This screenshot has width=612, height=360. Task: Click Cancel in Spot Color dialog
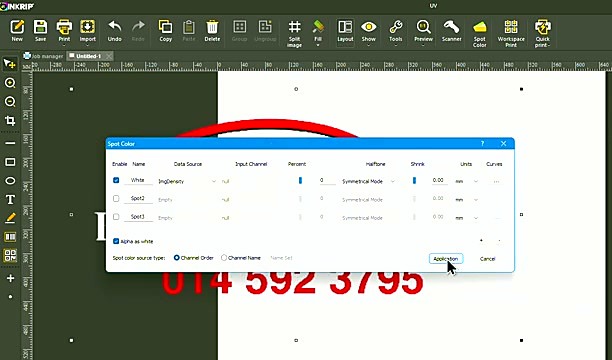(487, 258)
